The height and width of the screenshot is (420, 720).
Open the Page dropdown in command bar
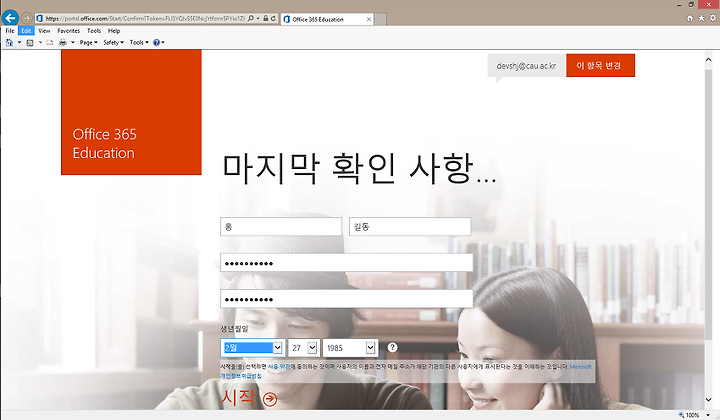click(88, 42)
